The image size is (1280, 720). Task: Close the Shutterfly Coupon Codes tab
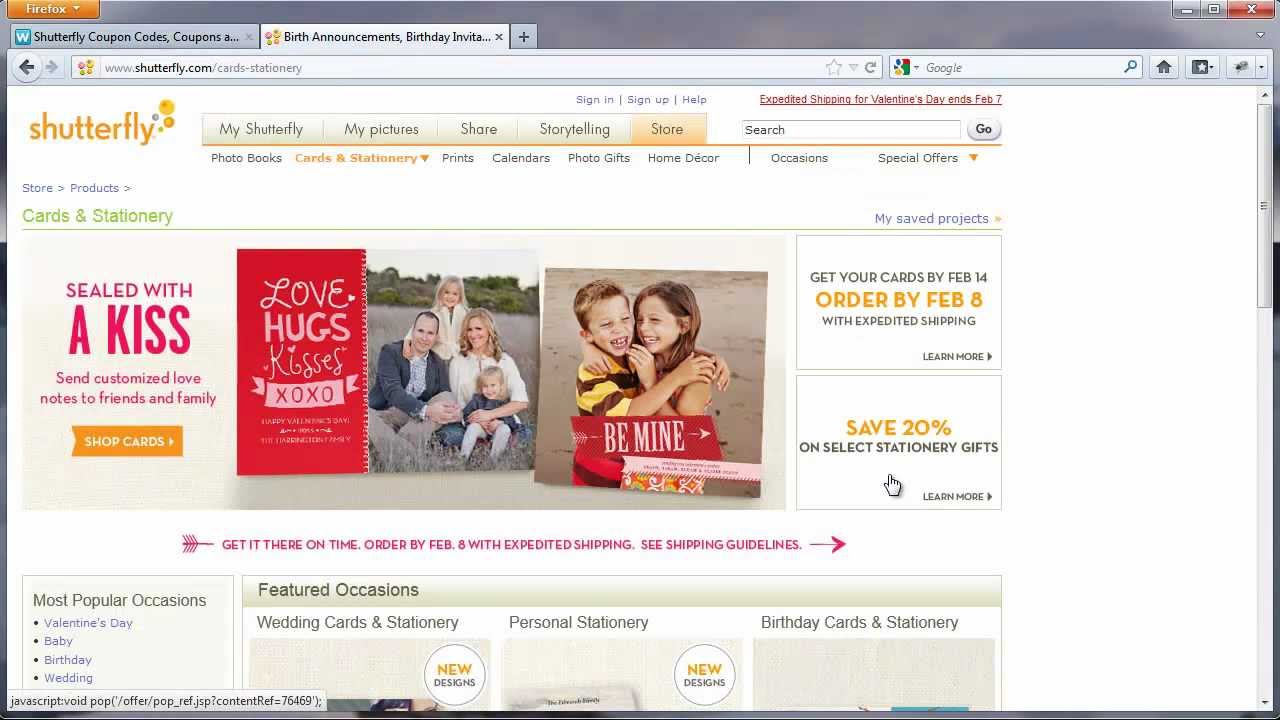click(249, 37)
